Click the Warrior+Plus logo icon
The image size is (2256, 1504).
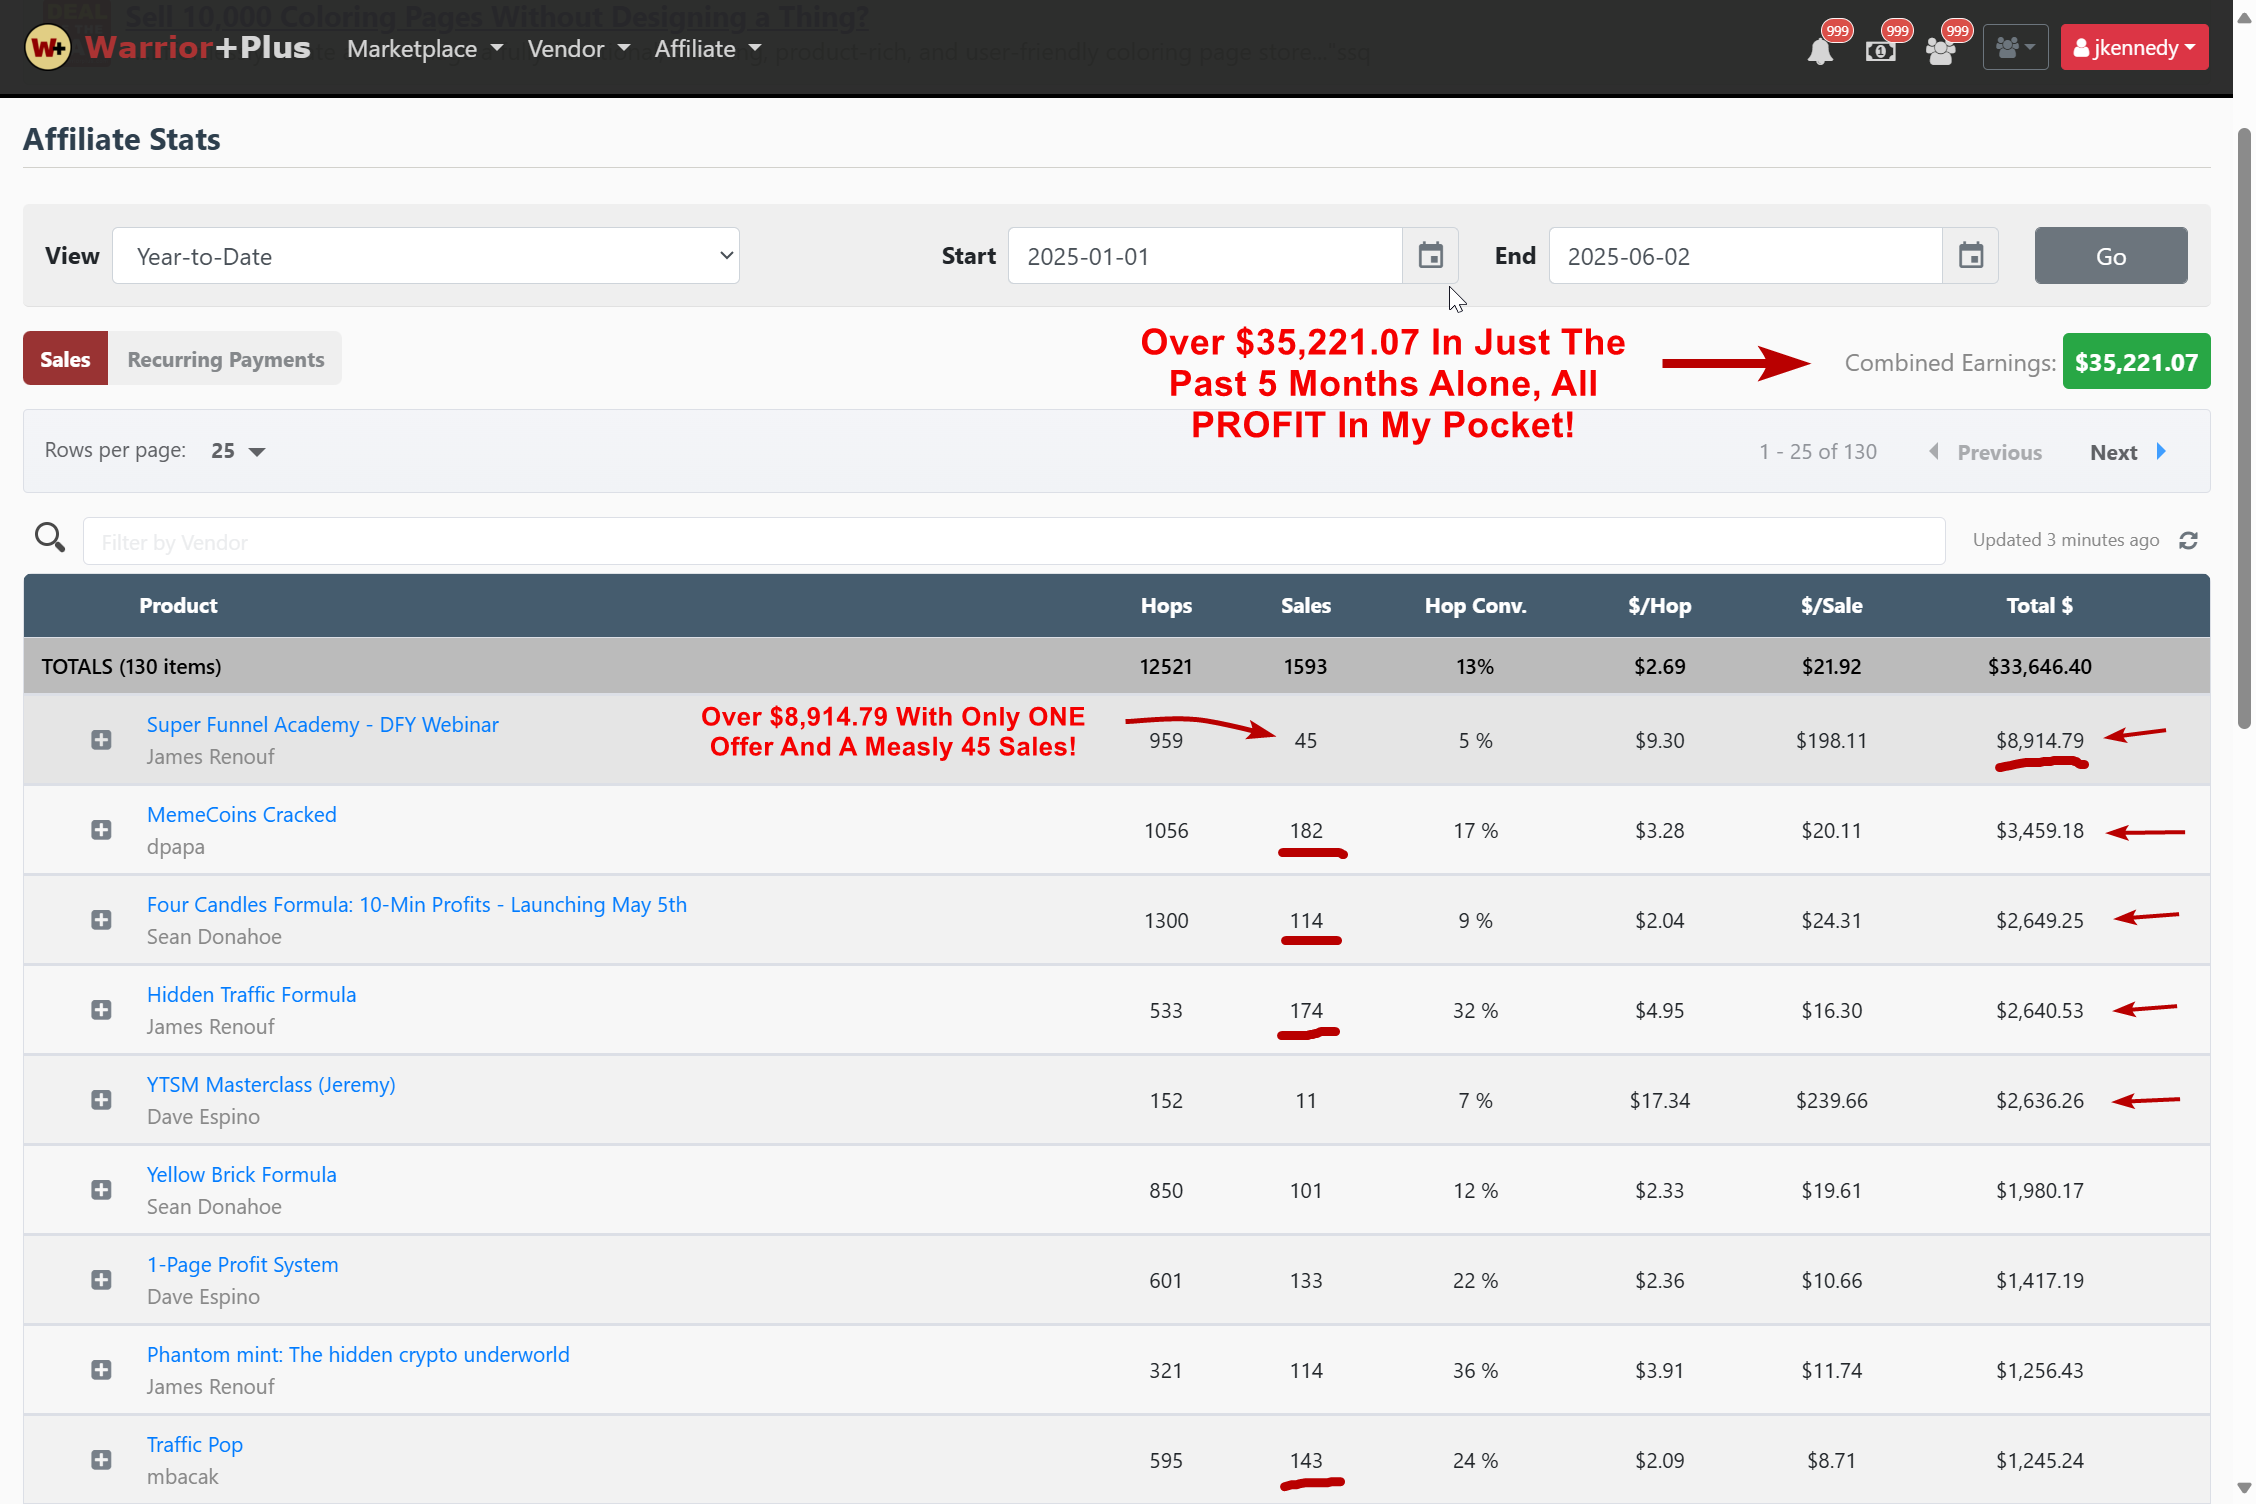click(47, 48)
